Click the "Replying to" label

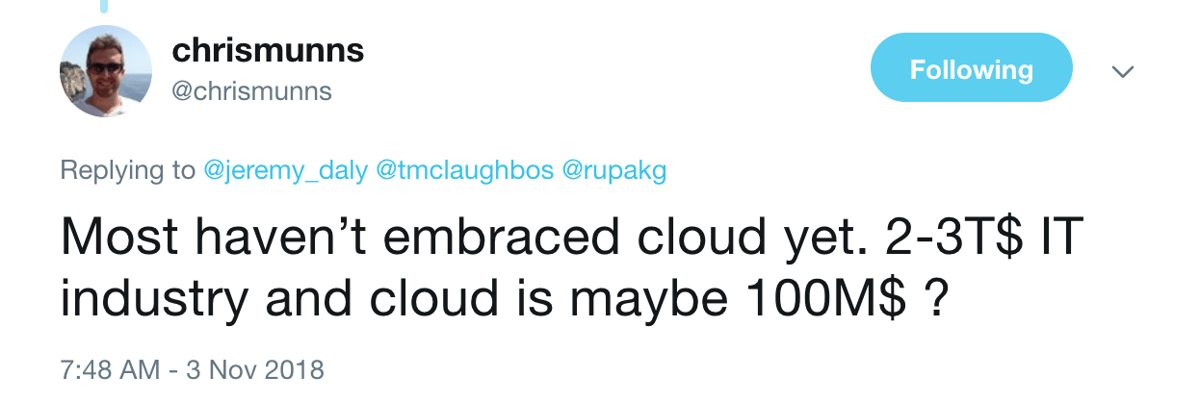(127, 170)
